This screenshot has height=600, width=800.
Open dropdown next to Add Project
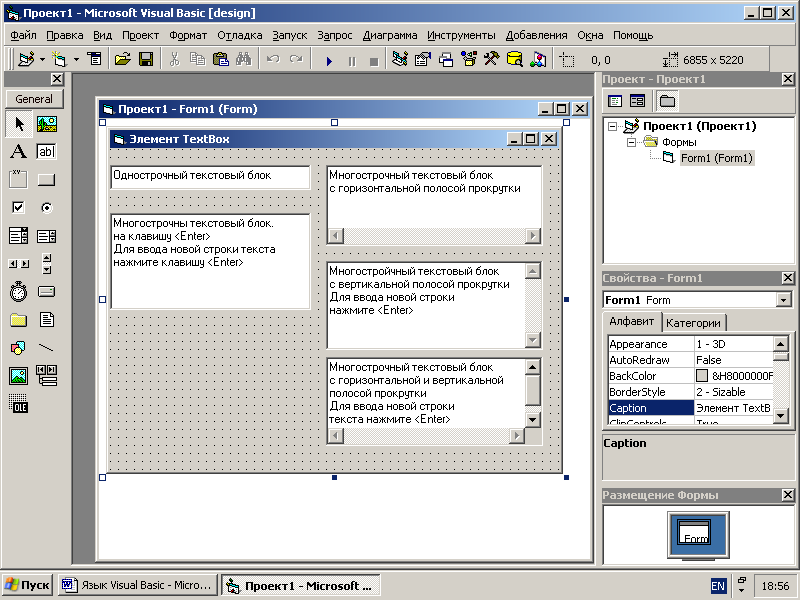tap(42, 60)
